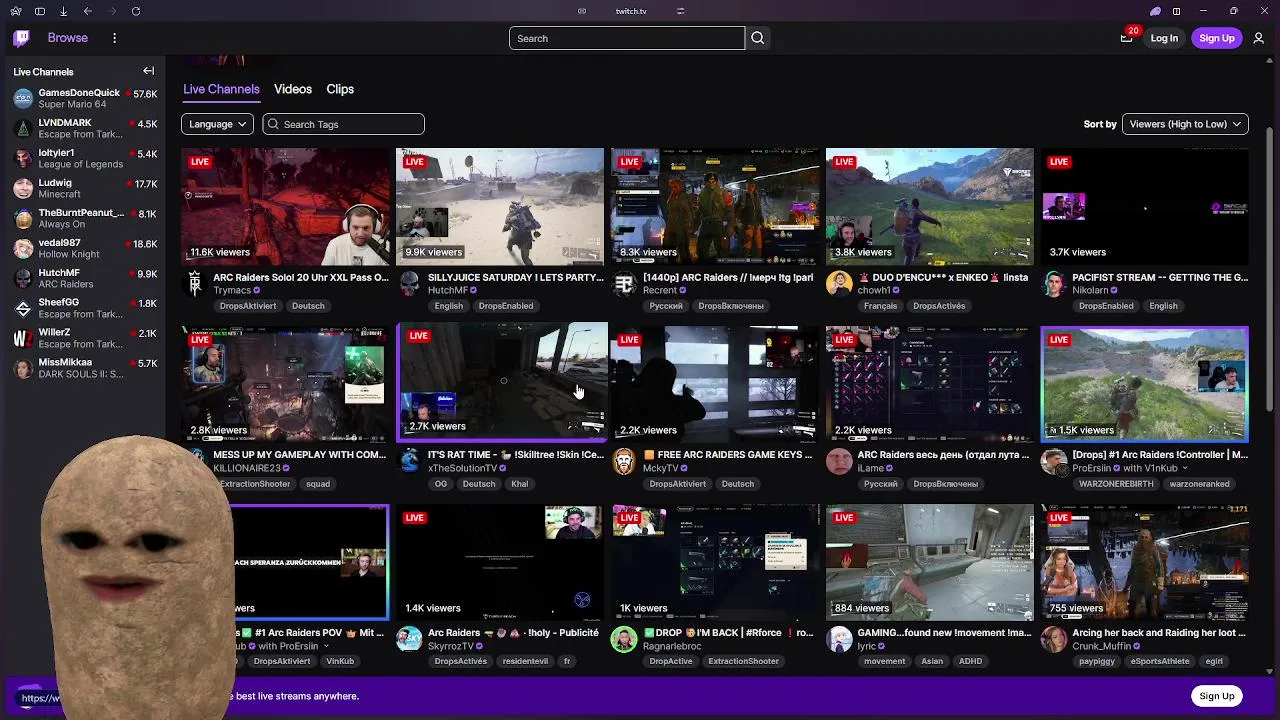Select the Live Channels tab
The image size is (1280, 720).
coord(221,89)
